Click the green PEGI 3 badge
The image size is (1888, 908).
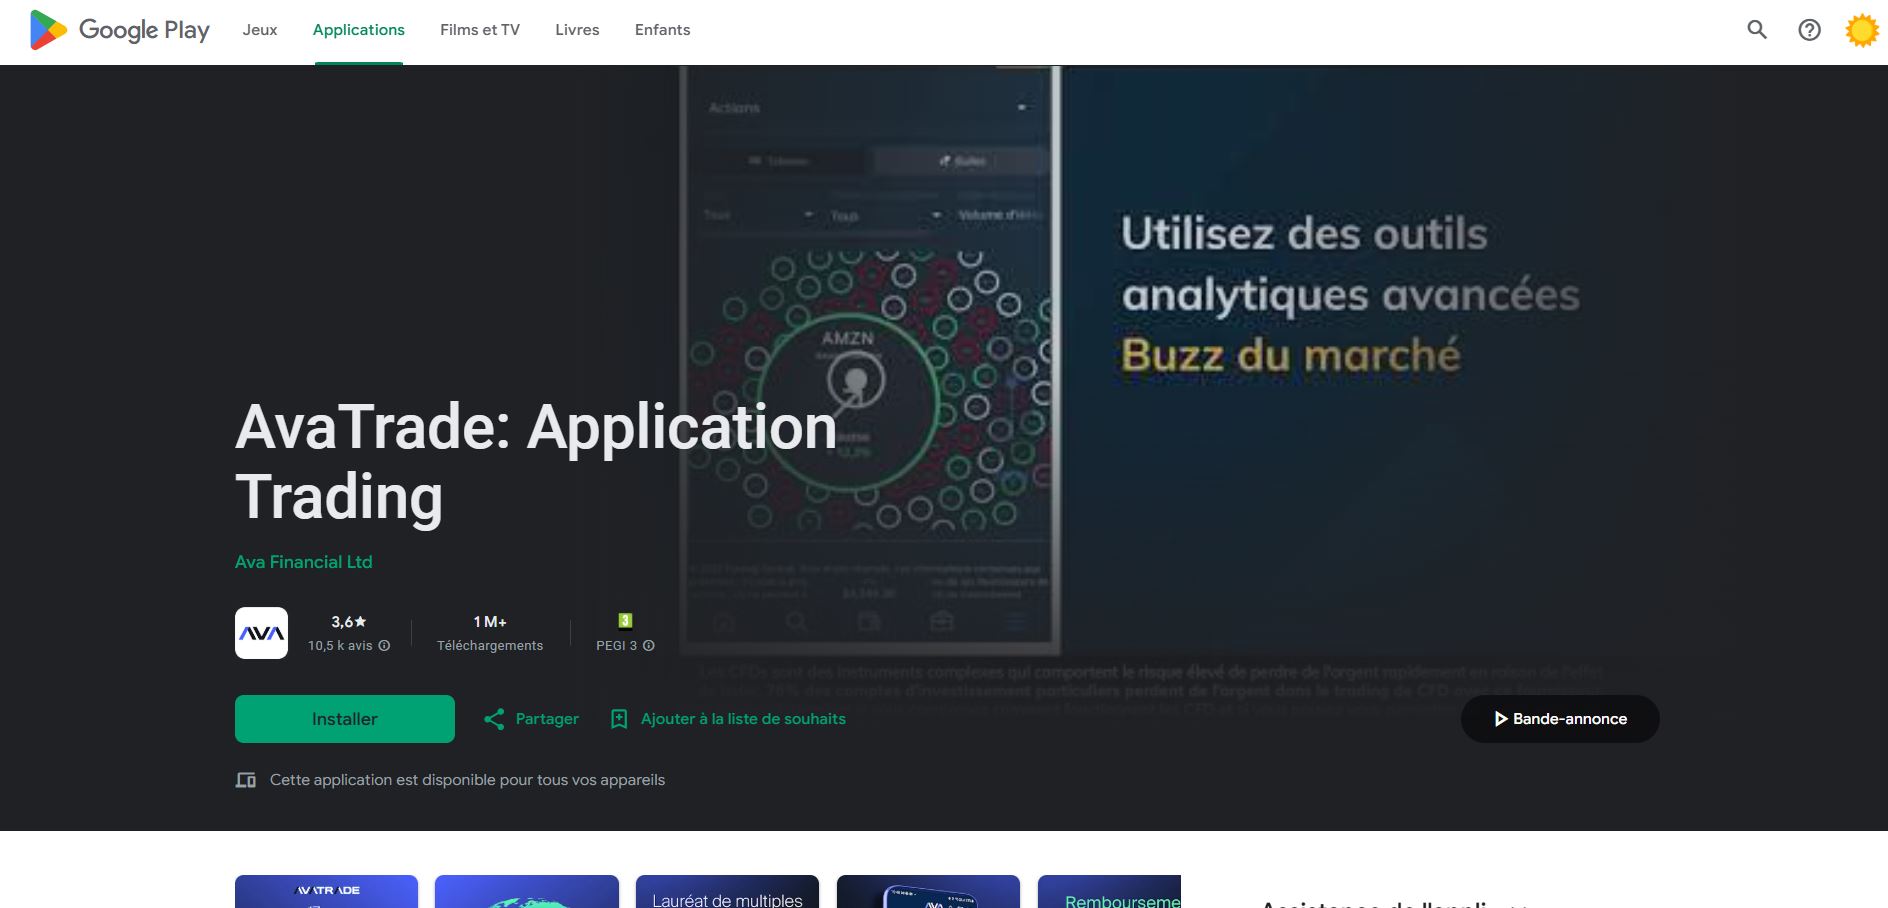pyautogui.click(x=625, y=620)
